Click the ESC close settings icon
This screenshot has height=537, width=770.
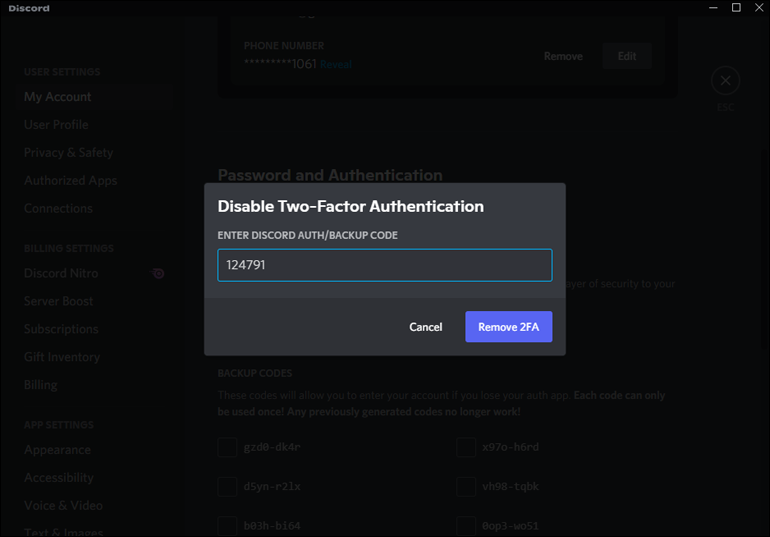(725, 81)
